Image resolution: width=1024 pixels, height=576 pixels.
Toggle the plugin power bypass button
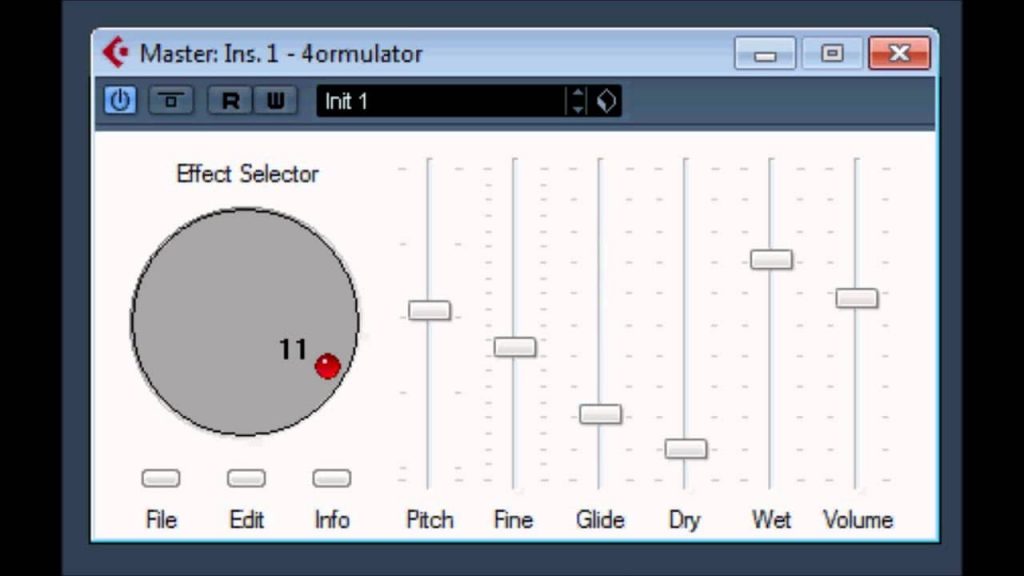[x=120, y=101]
